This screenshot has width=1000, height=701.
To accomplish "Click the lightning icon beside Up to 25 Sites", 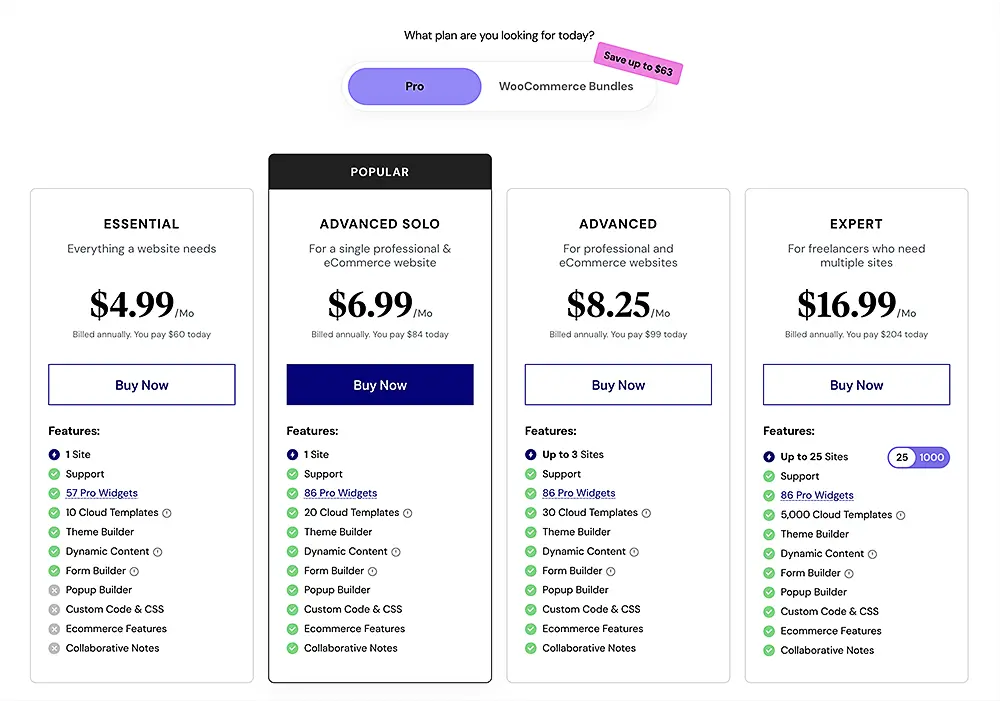I will (x=769, y=457).
